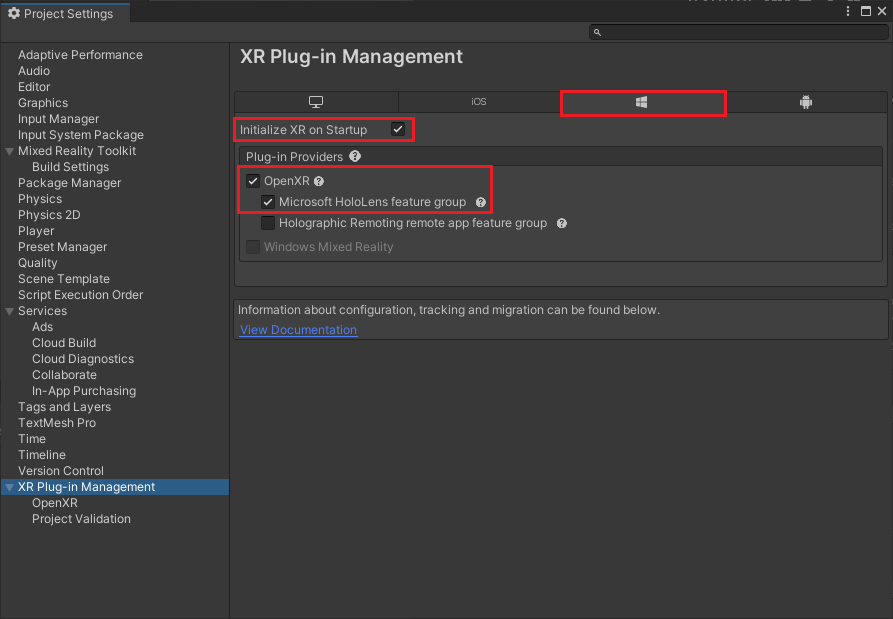This screenshot has height=619, width=893.
Task: Select the Audio settings category
Action: pyautogui.click(x=34, y=71)
